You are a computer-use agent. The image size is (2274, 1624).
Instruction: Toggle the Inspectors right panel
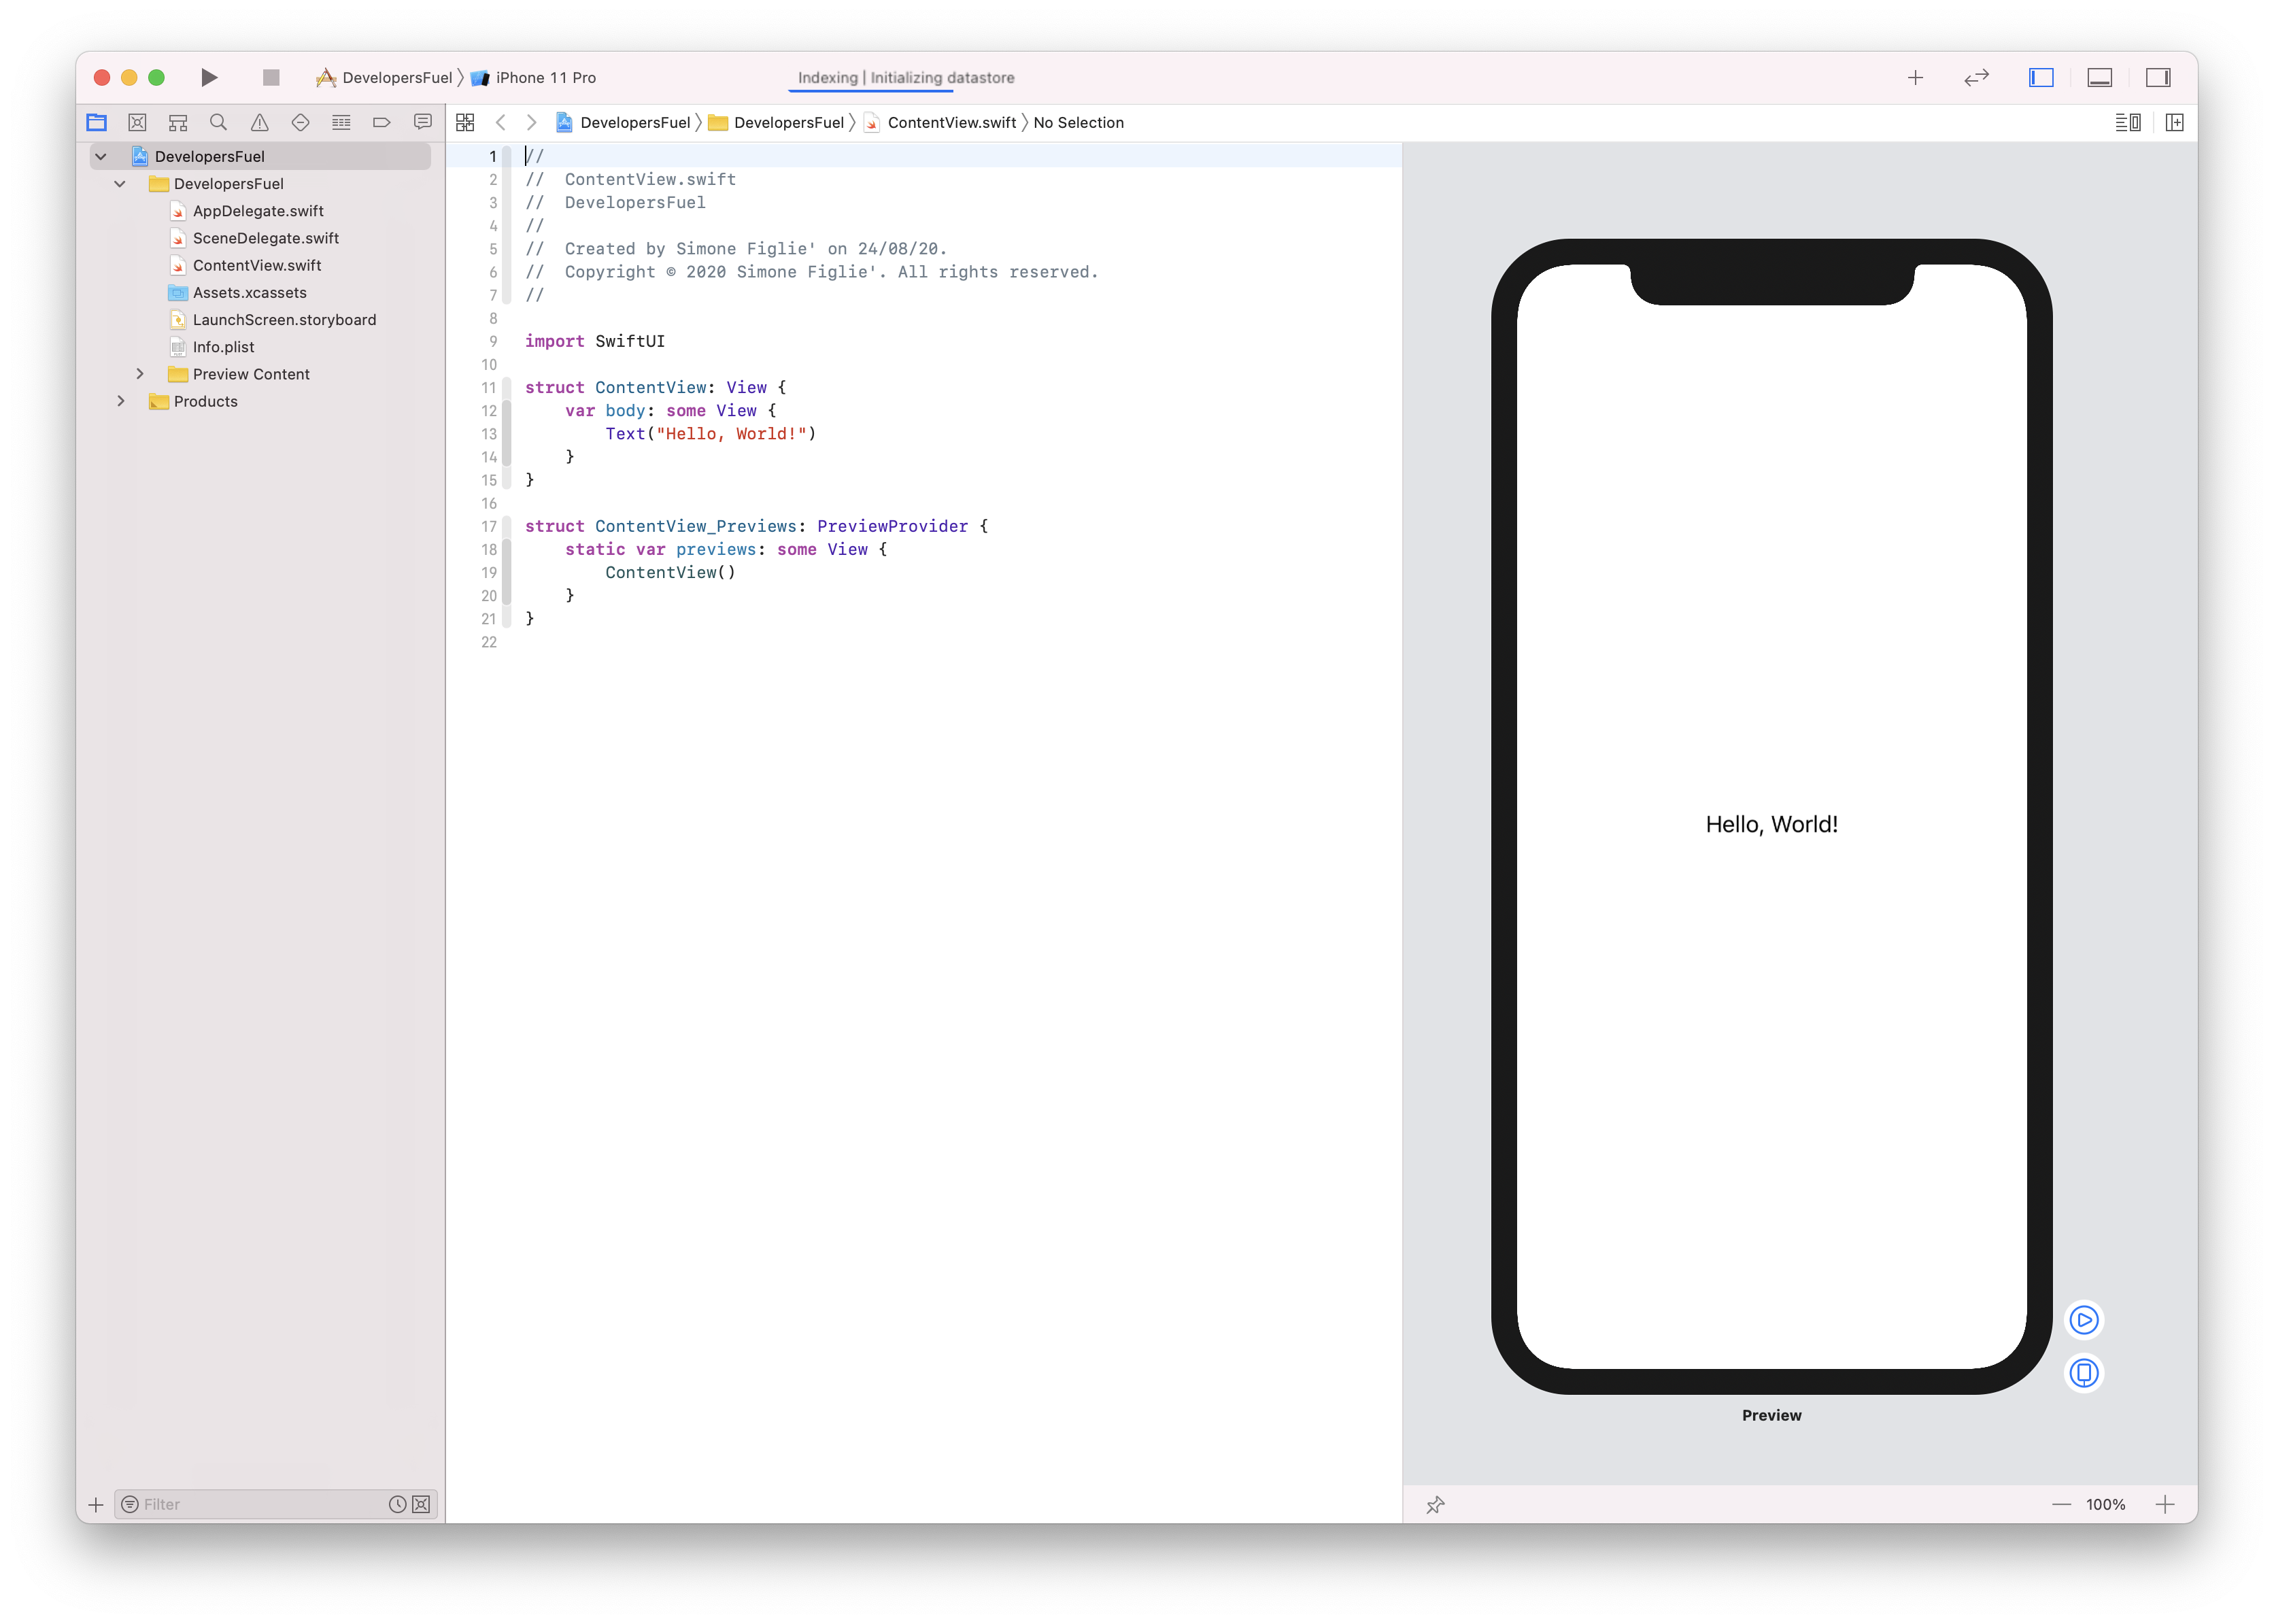click(x=2158, y=77)
